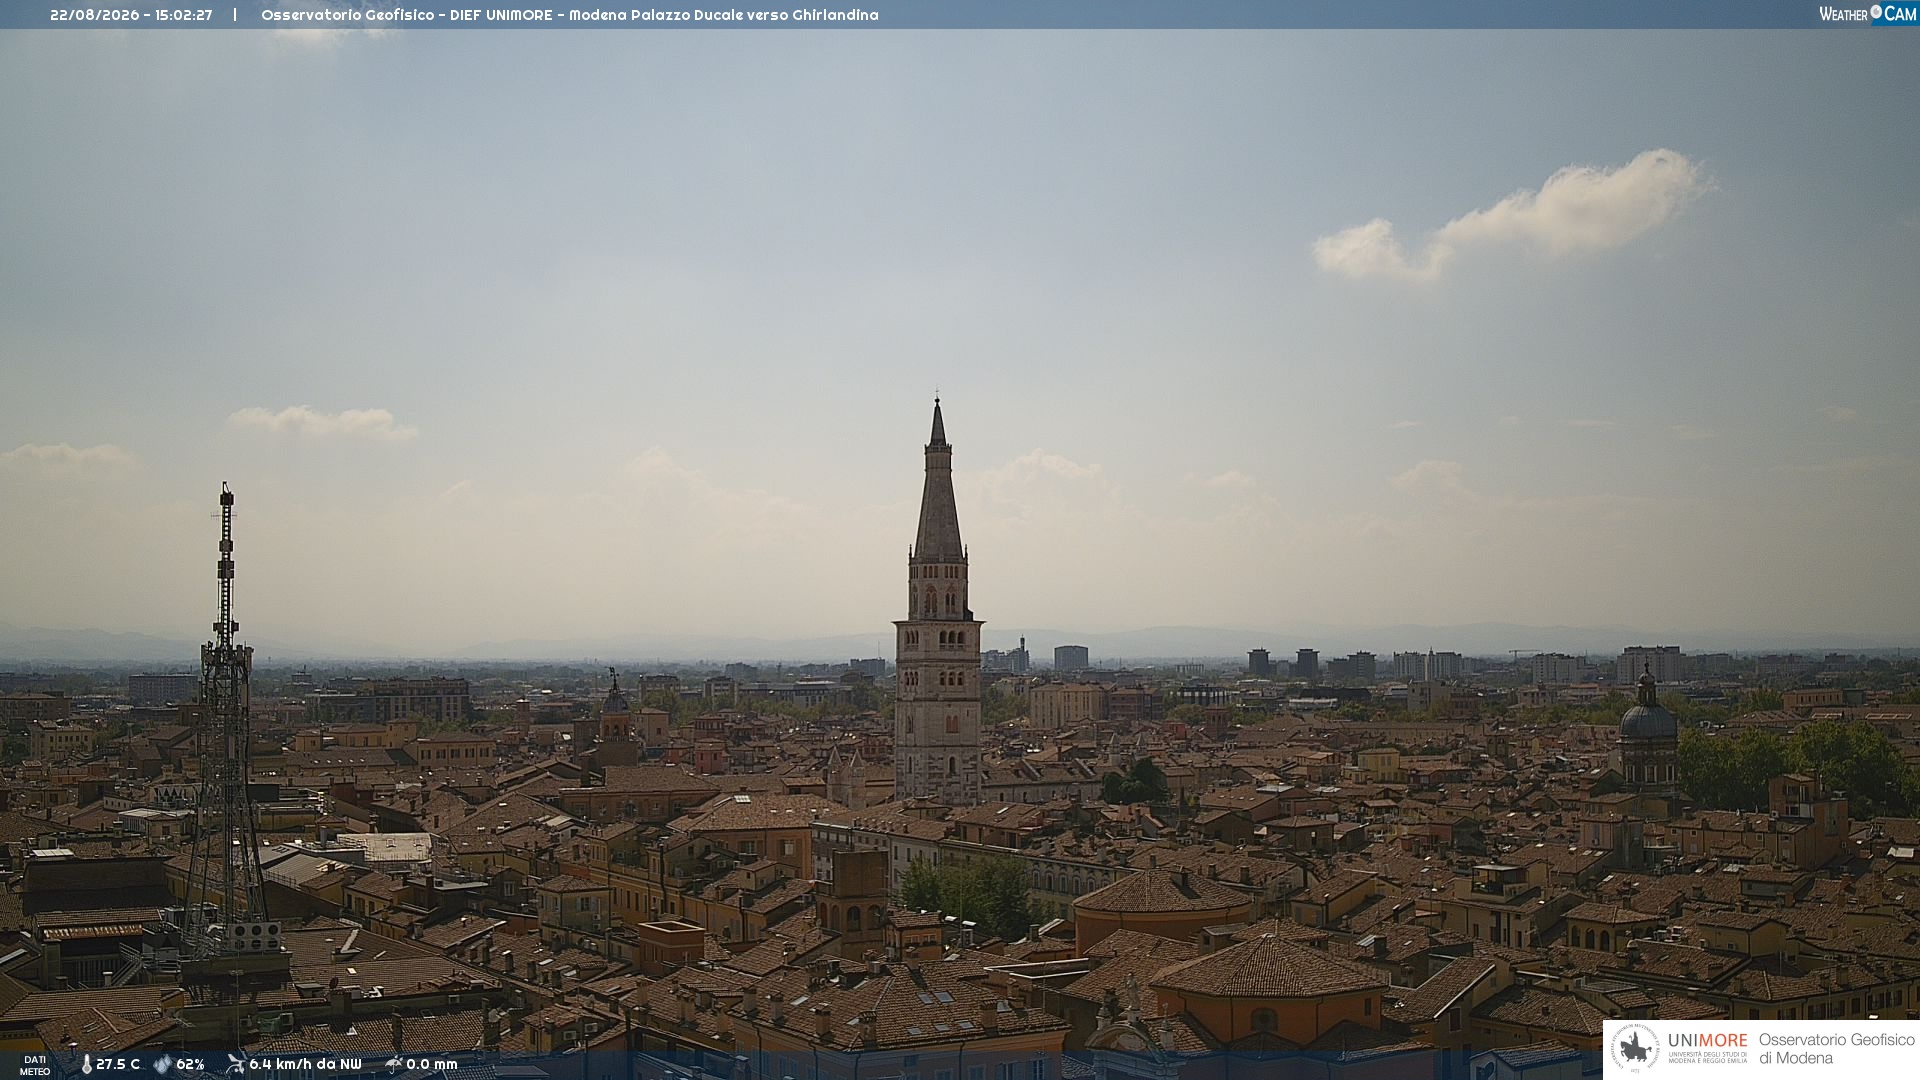Click the rain umbrella precipitation icon
Screen dimensions: 1920x1080
394,1064
